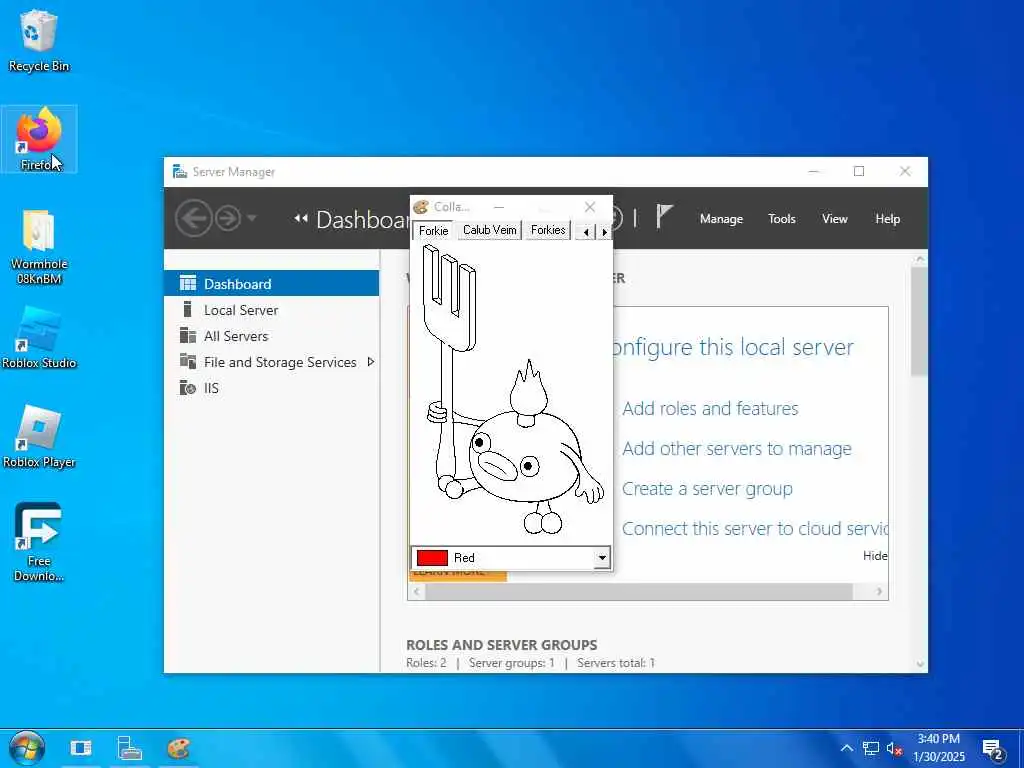Viewport: 1024px width, 768px height.
Task: Click the IIS role icon
Action: tap(187, 388)
